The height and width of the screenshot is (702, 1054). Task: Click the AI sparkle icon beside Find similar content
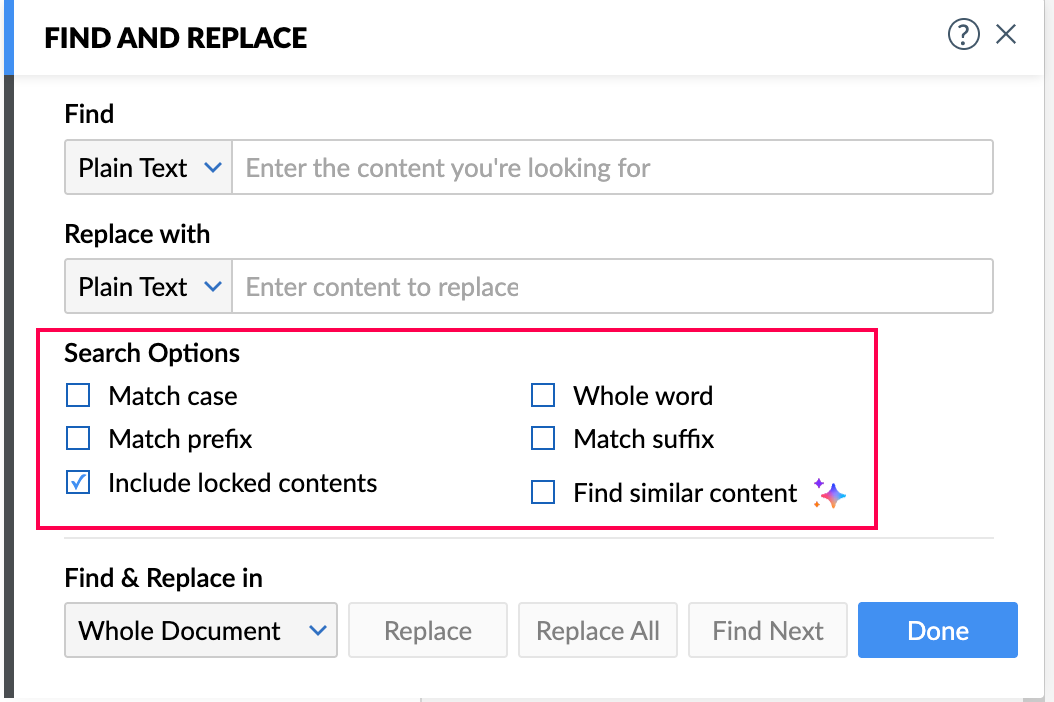830,494
